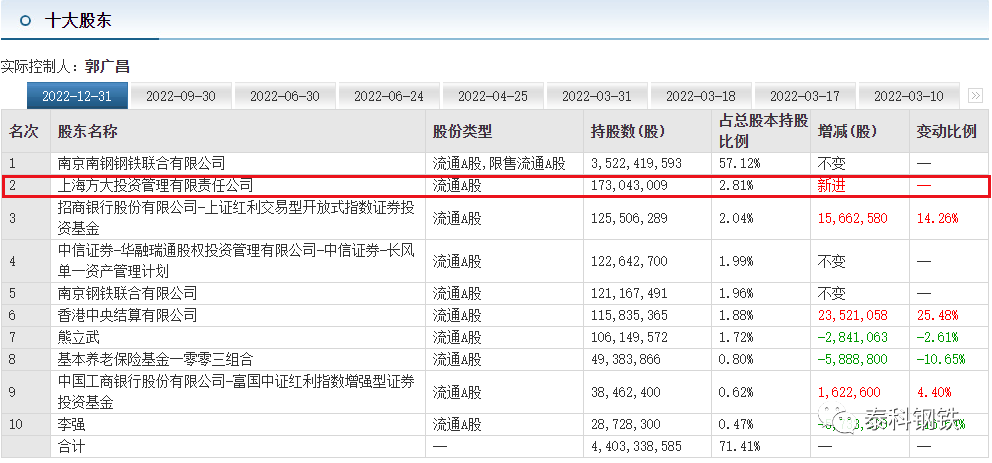Viewport: 992px width, 463px height.
Task: Click the 4.40% change ratio
Action: (934, 392)
